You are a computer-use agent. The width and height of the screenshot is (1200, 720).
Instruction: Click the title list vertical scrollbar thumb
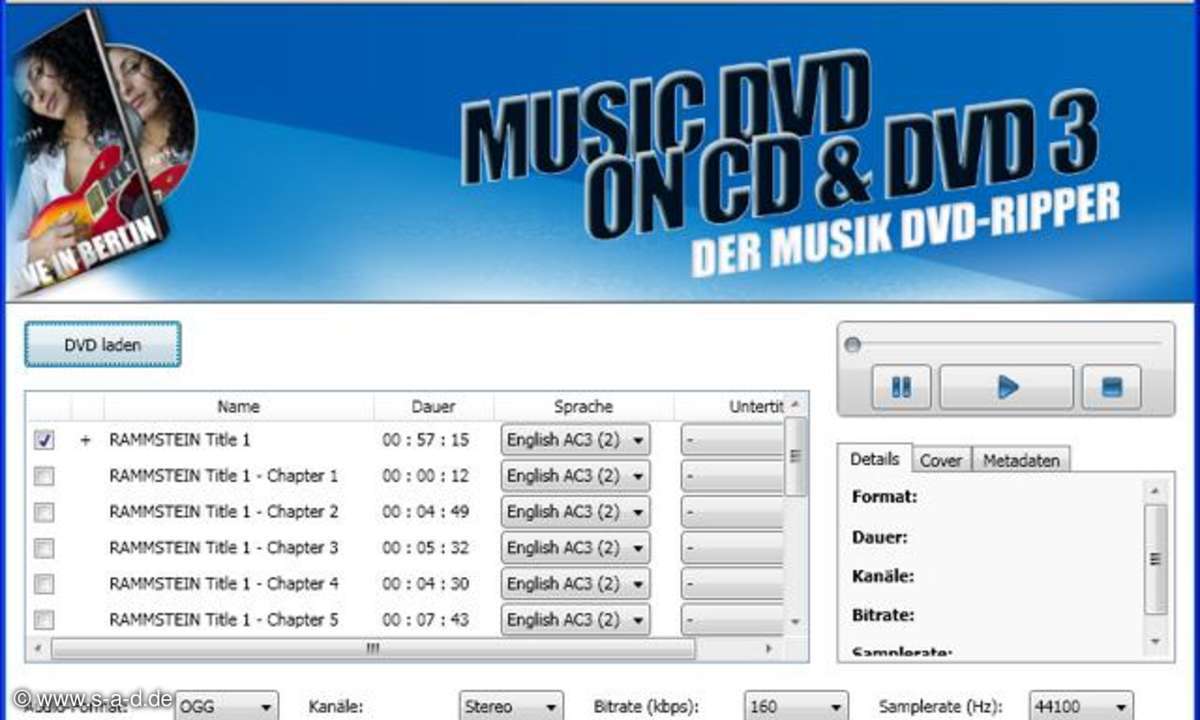[x=795, y=456]
